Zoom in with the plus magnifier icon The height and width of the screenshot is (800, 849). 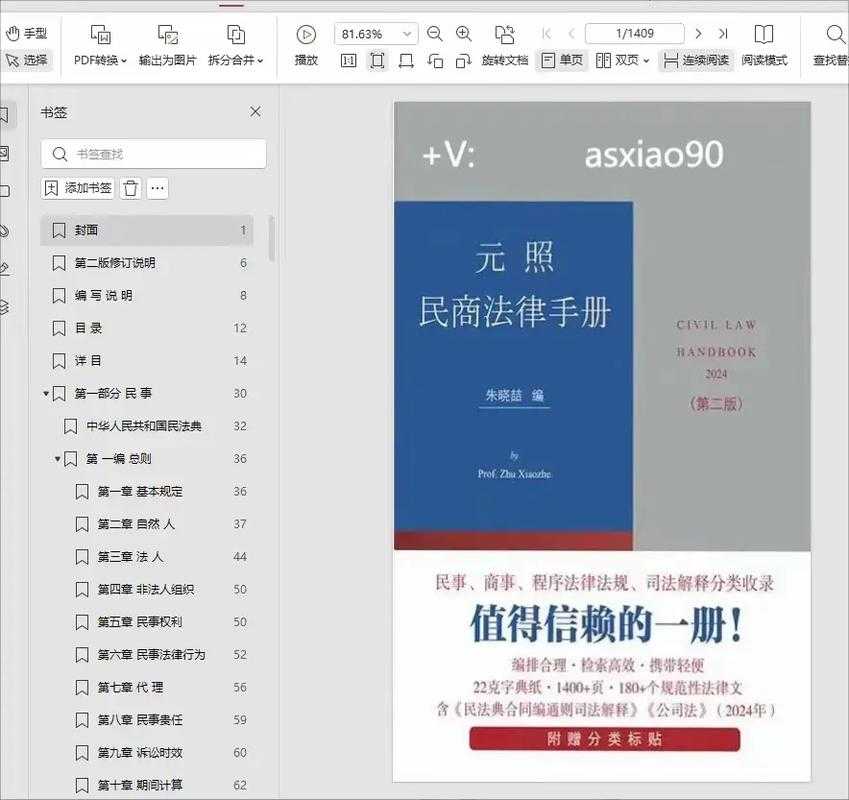click(463, 33)
